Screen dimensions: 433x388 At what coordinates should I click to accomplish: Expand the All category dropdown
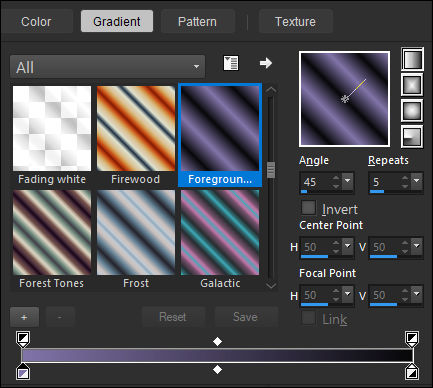[x=107, y=67]
